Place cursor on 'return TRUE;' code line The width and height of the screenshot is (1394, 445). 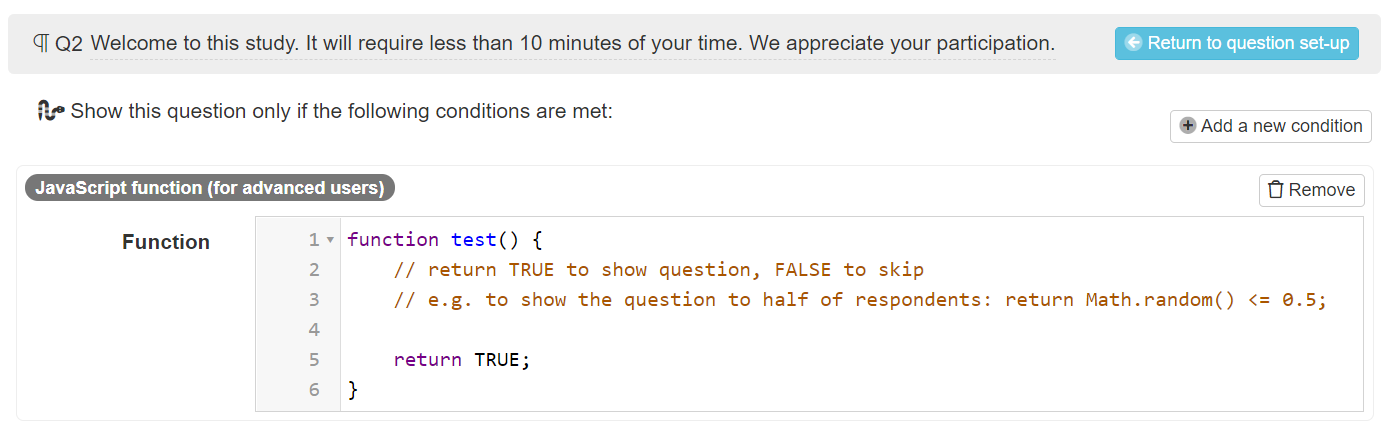(462, 360)
